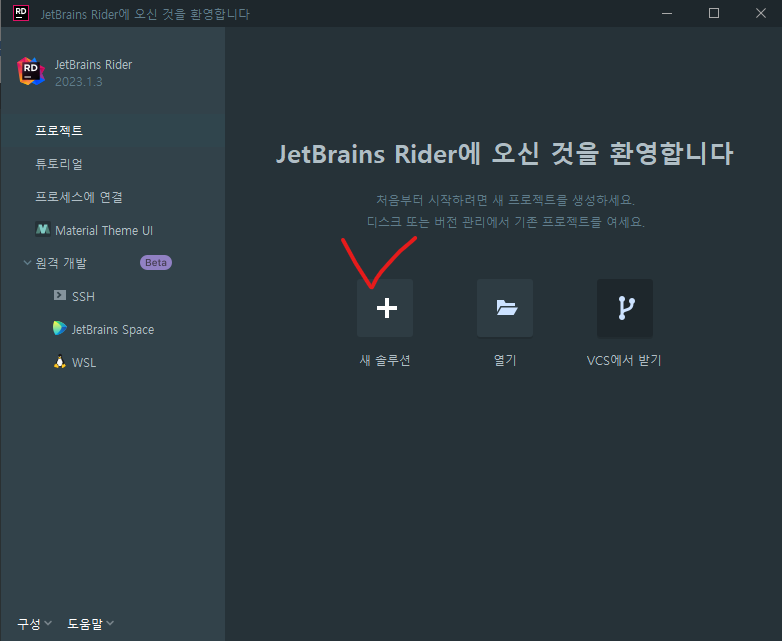Minimize the Rider welcome window
Screen dimensions: 782x641
(667, 13)
